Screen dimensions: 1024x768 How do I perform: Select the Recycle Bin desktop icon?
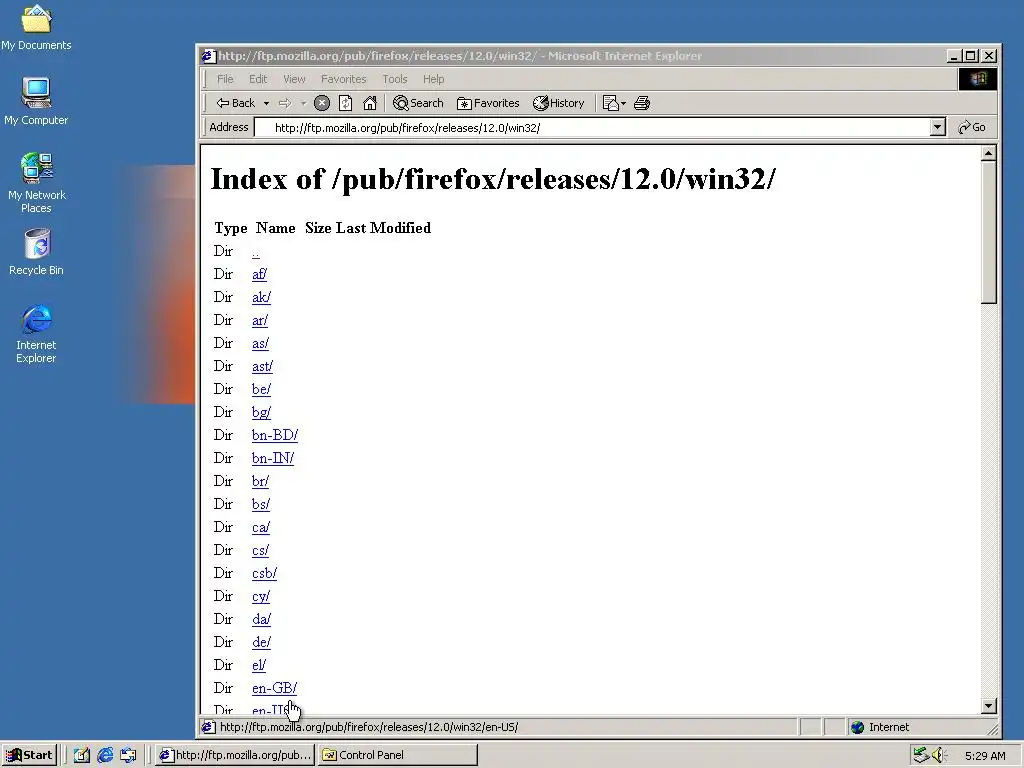tap(36, 252)
